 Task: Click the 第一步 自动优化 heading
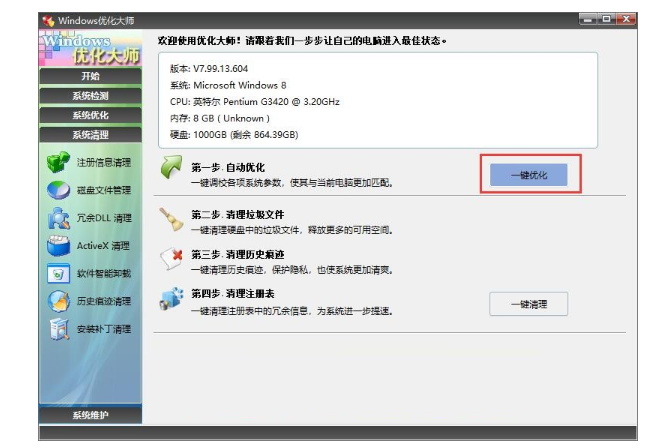click(x=228, y=167)
